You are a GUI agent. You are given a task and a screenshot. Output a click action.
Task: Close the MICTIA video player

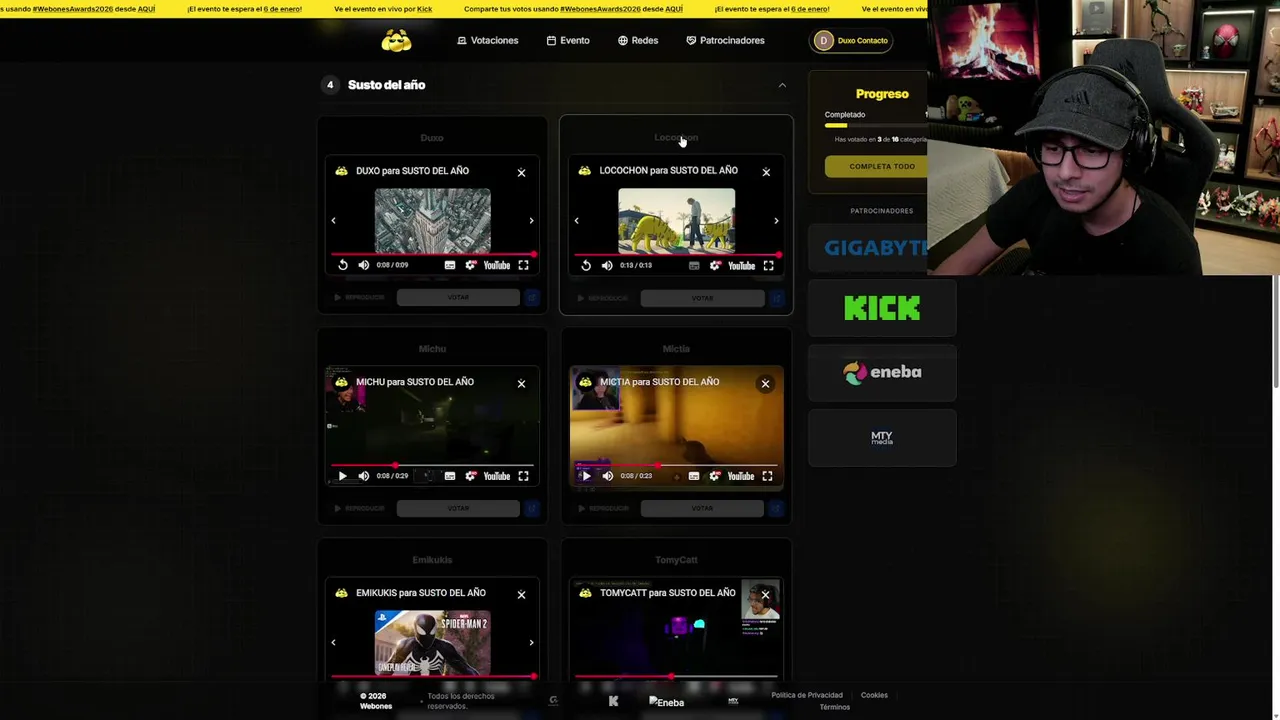click(765, 384)
